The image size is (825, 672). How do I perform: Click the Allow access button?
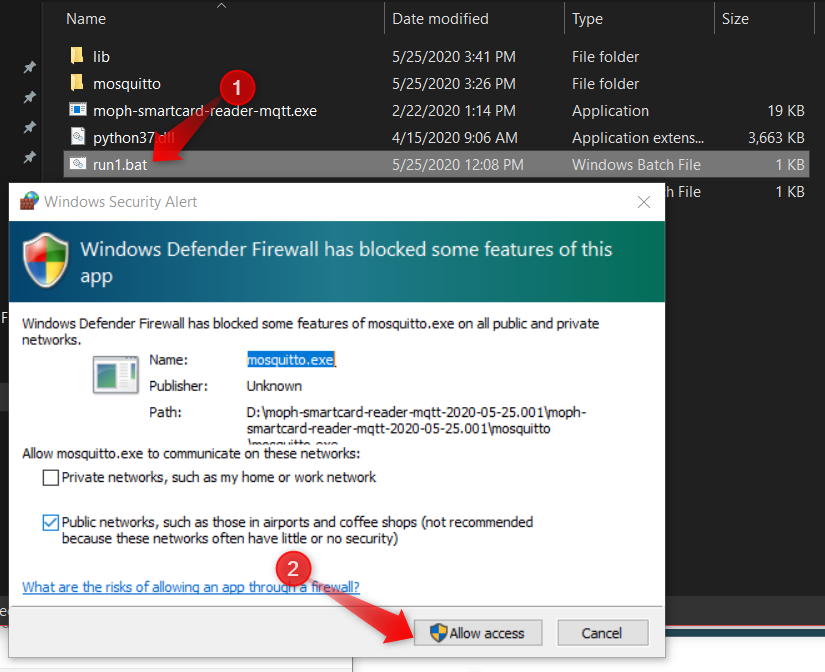coord(478,633)
